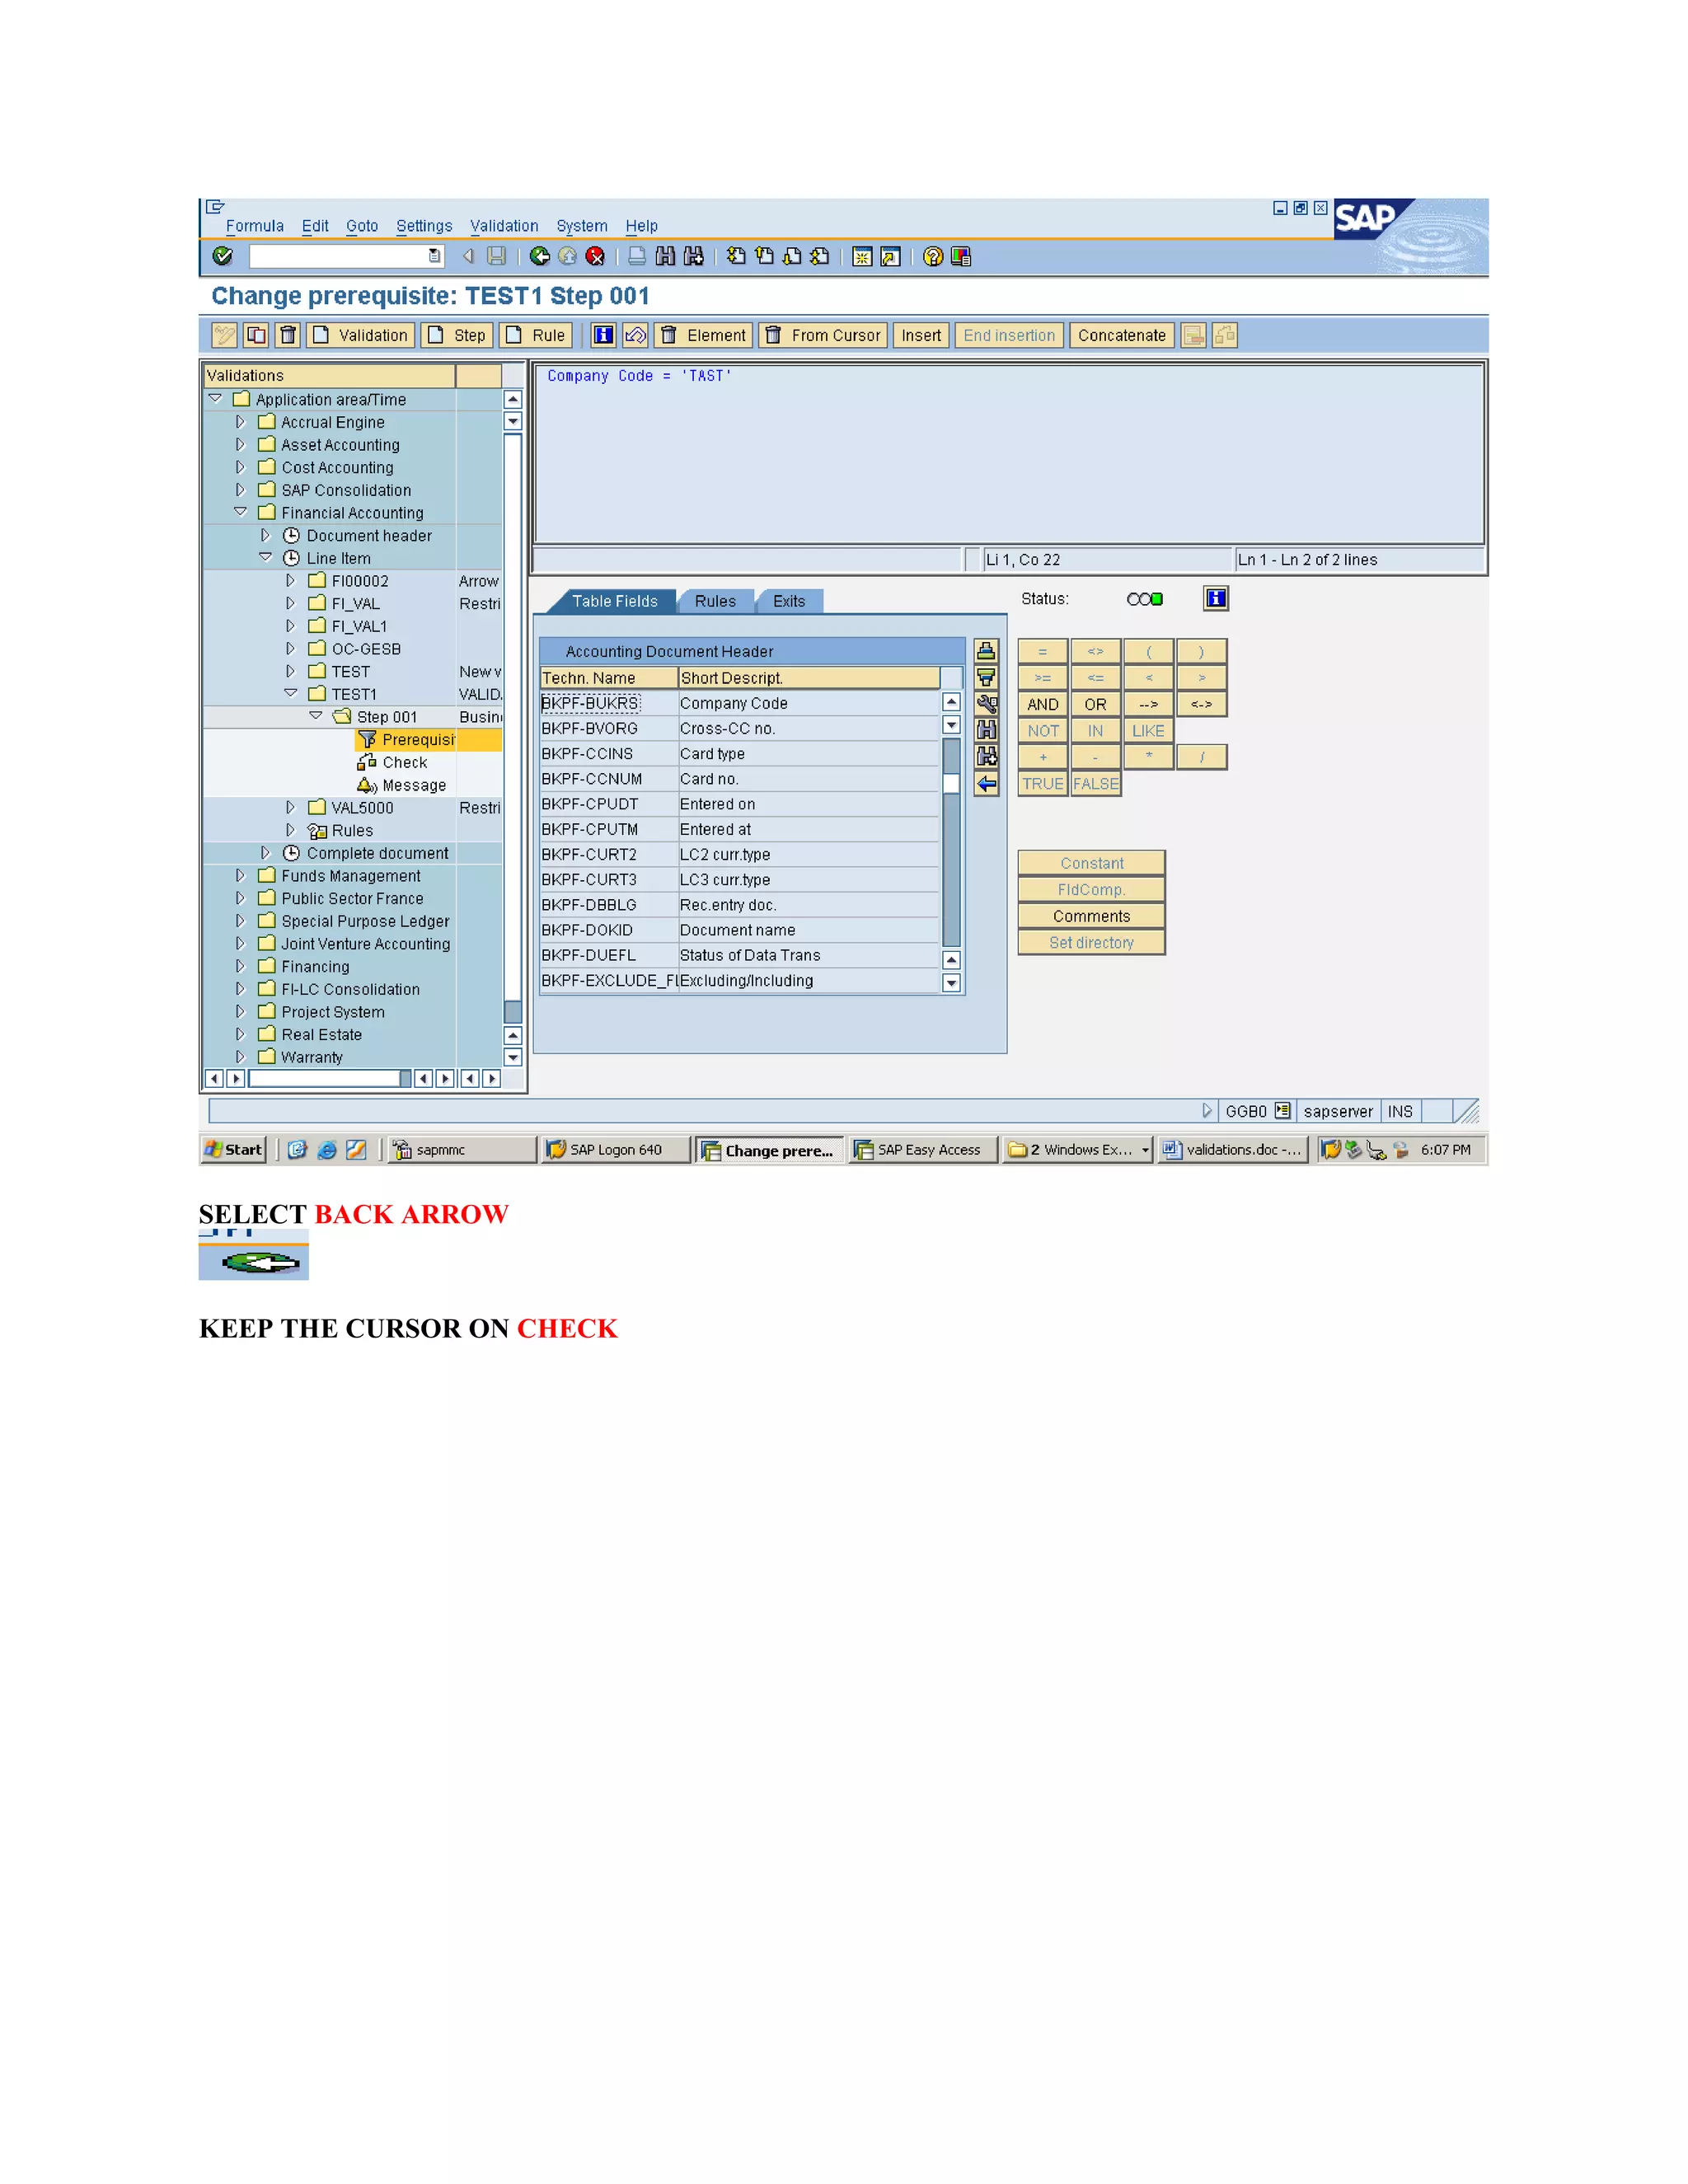
Task: Click the Find binoculars icon in top toolbar
Action: [x=665, y=257]
